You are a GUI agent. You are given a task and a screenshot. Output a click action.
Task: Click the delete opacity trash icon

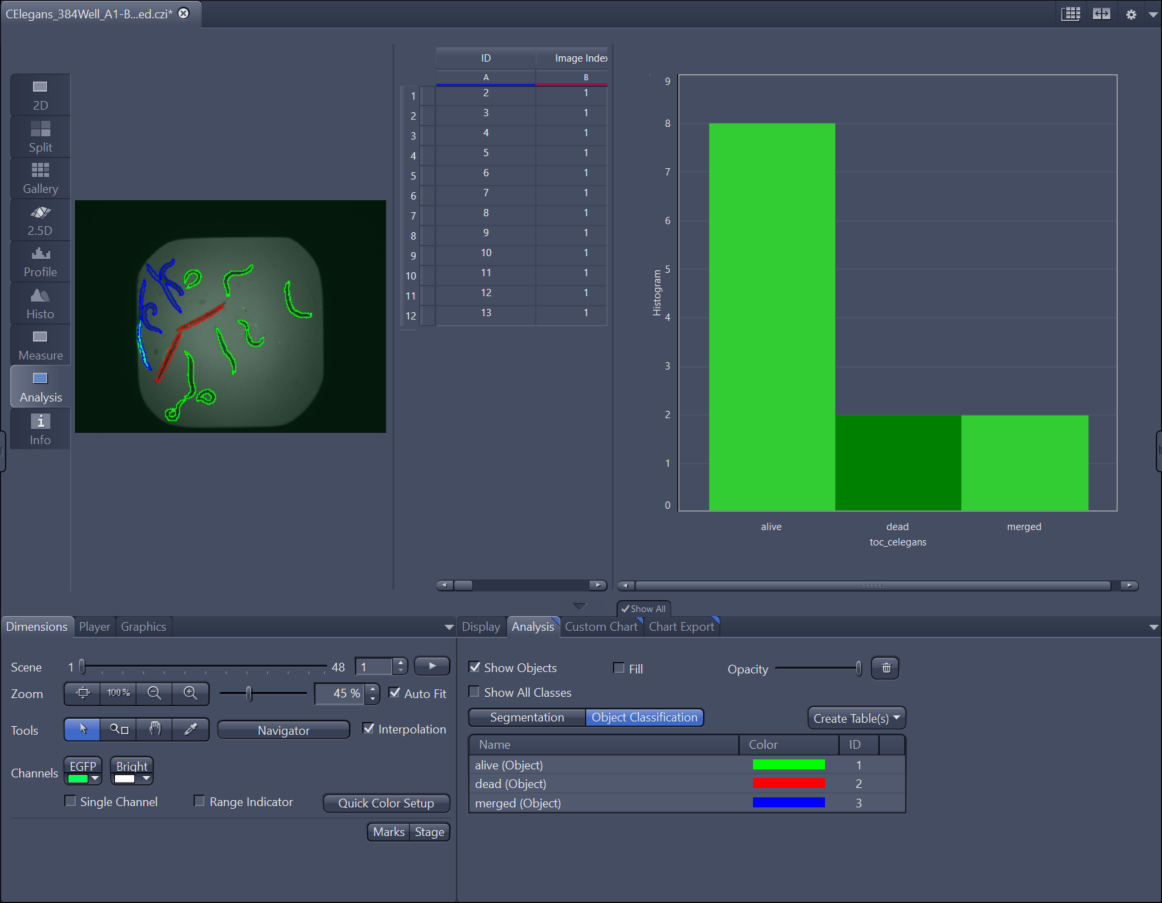coord(885,667)
